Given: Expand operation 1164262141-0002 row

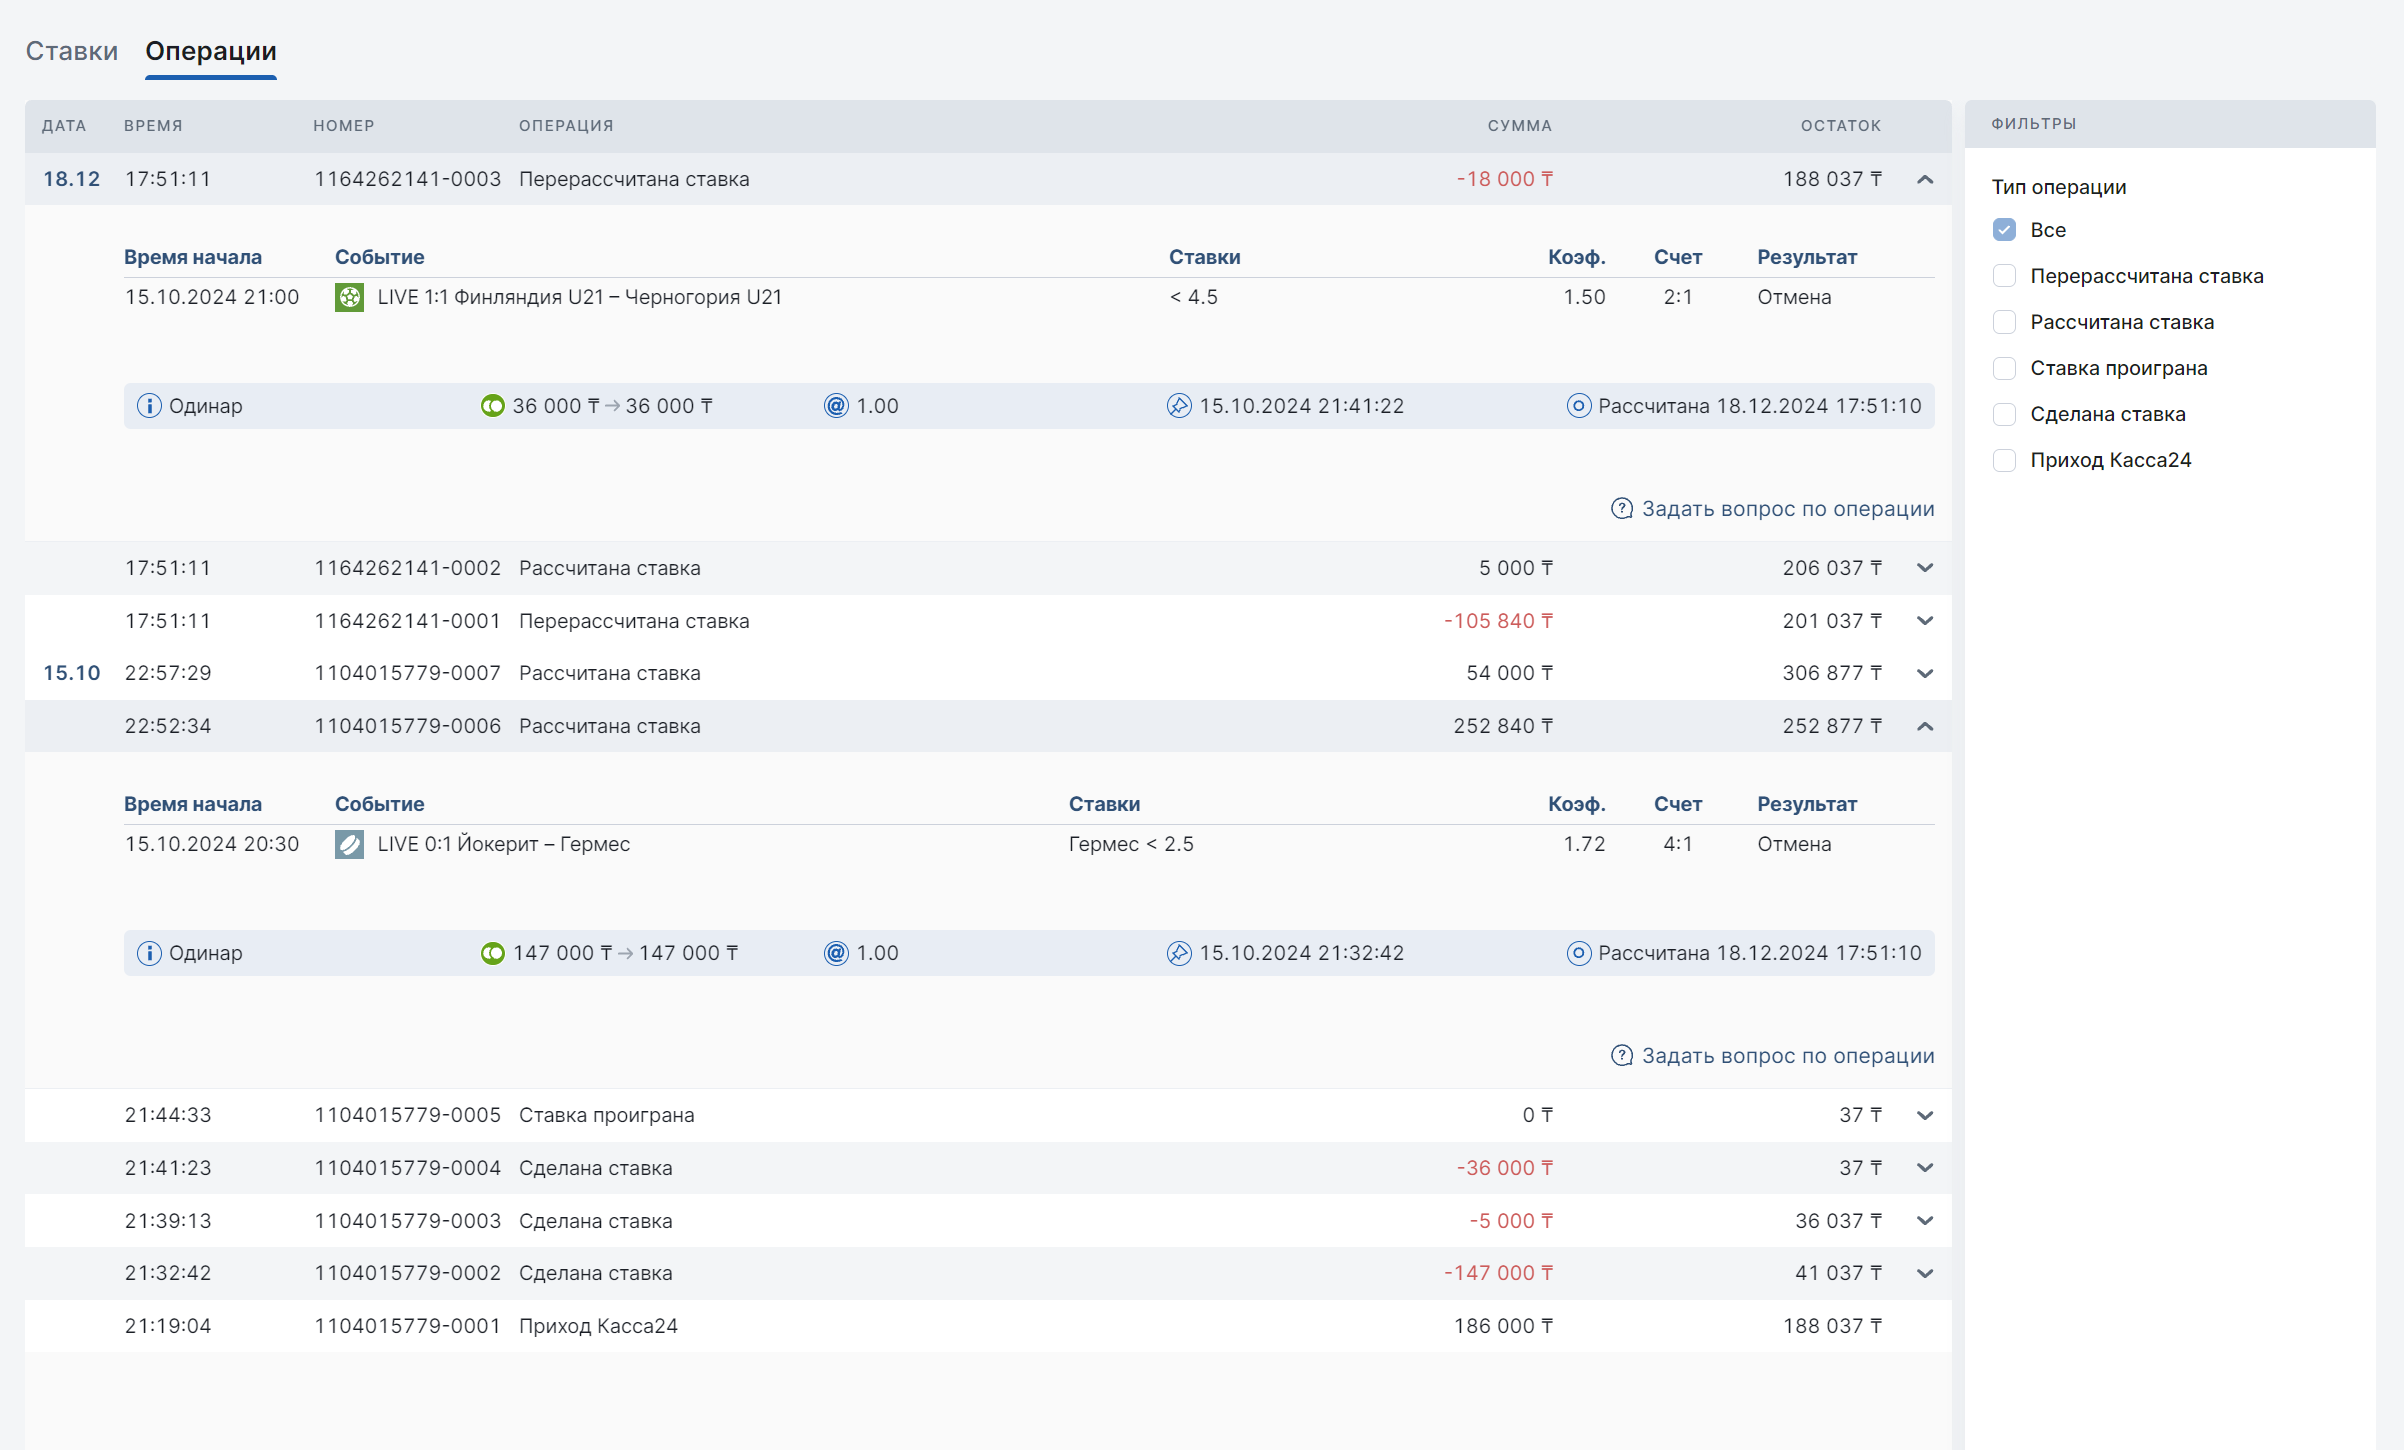Looking at the screenshot, I should pos(1925,568).
